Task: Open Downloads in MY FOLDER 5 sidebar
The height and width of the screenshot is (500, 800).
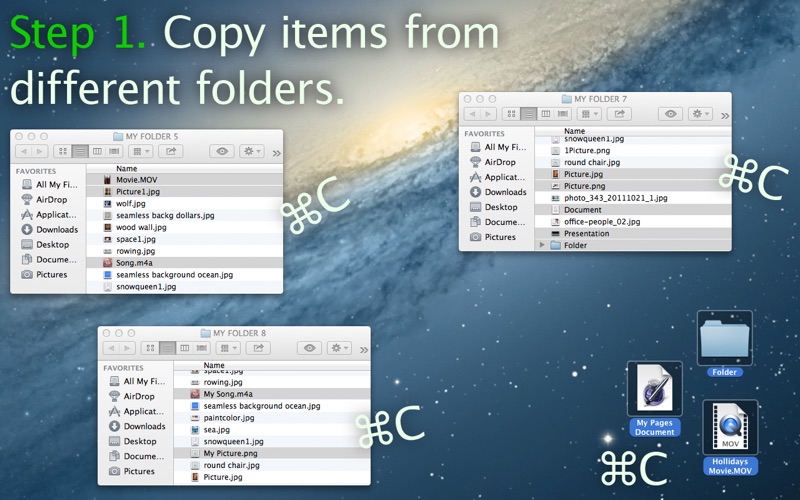Action: click(x=48, y=230)
